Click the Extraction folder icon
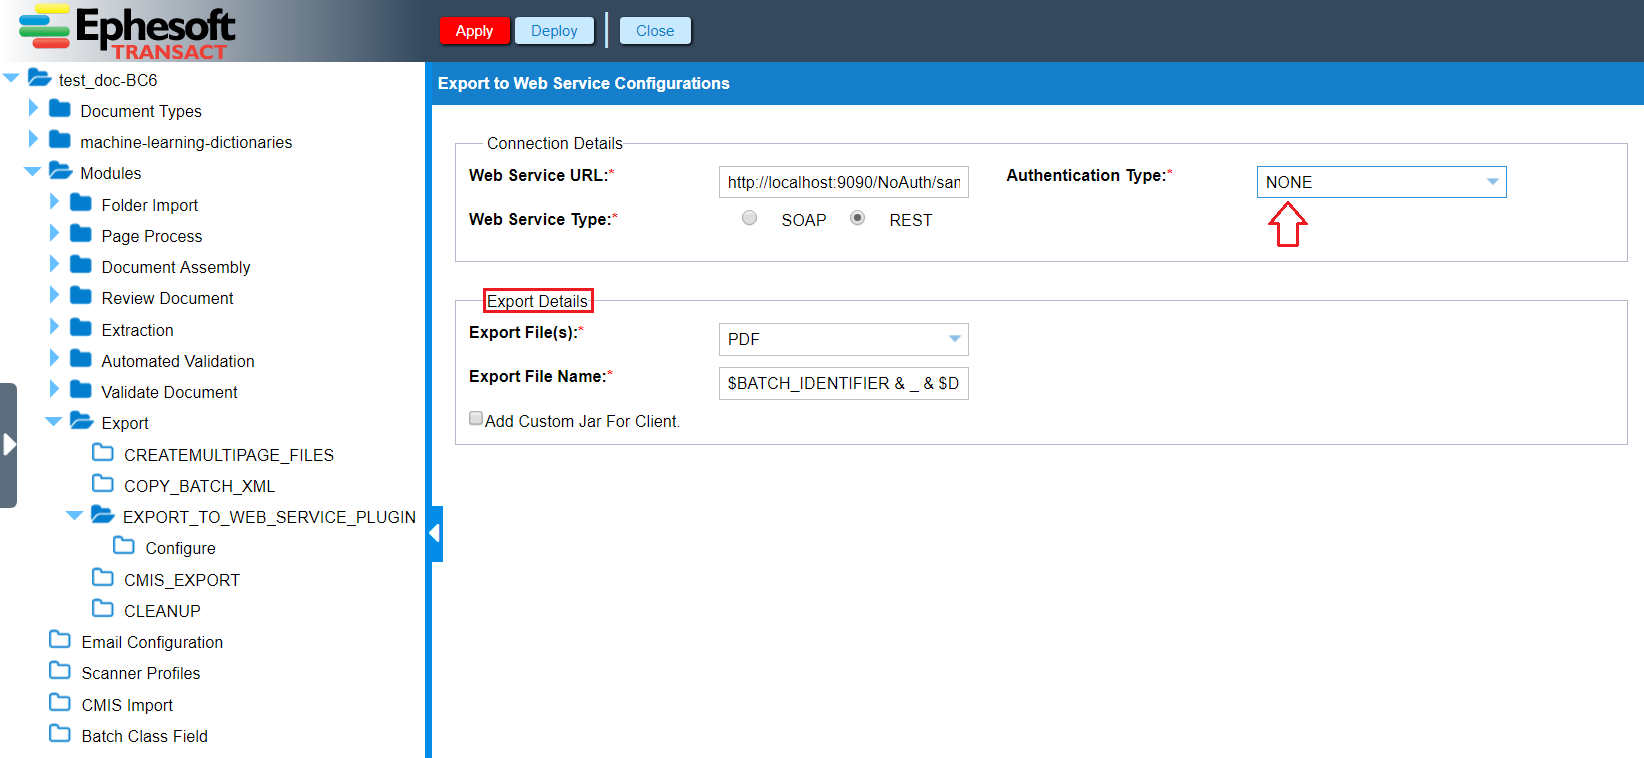Screen dimensions: 1644x758 point(81,328)
